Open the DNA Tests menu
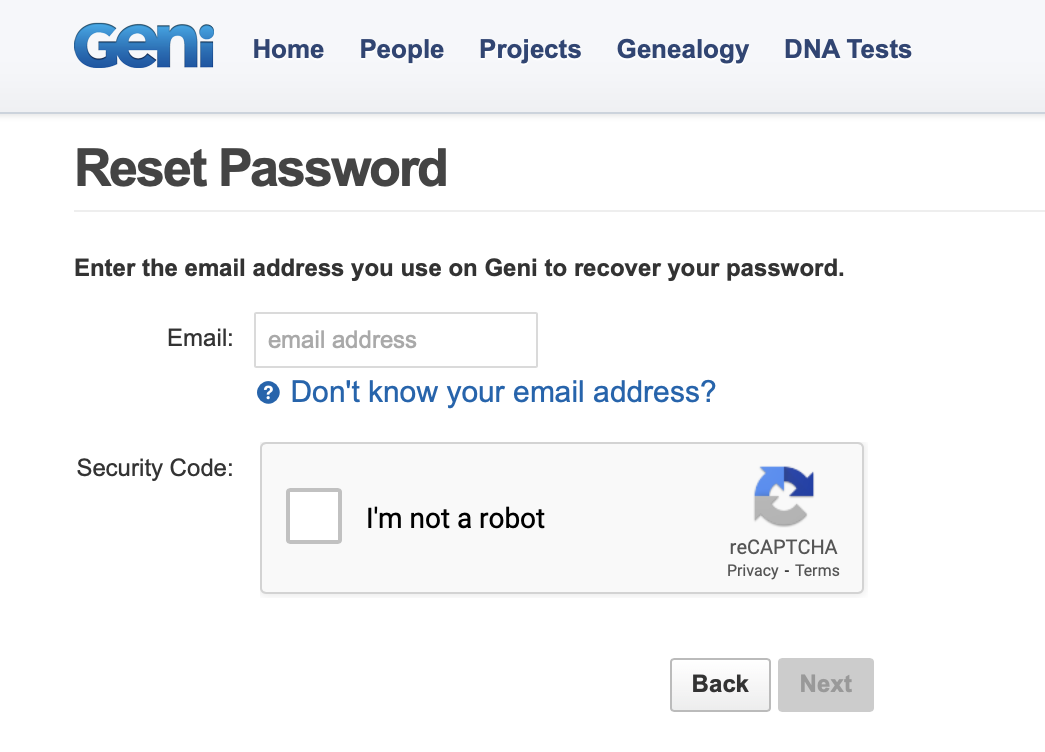This screenshot has height=752, width=1045. click(847, 49)
